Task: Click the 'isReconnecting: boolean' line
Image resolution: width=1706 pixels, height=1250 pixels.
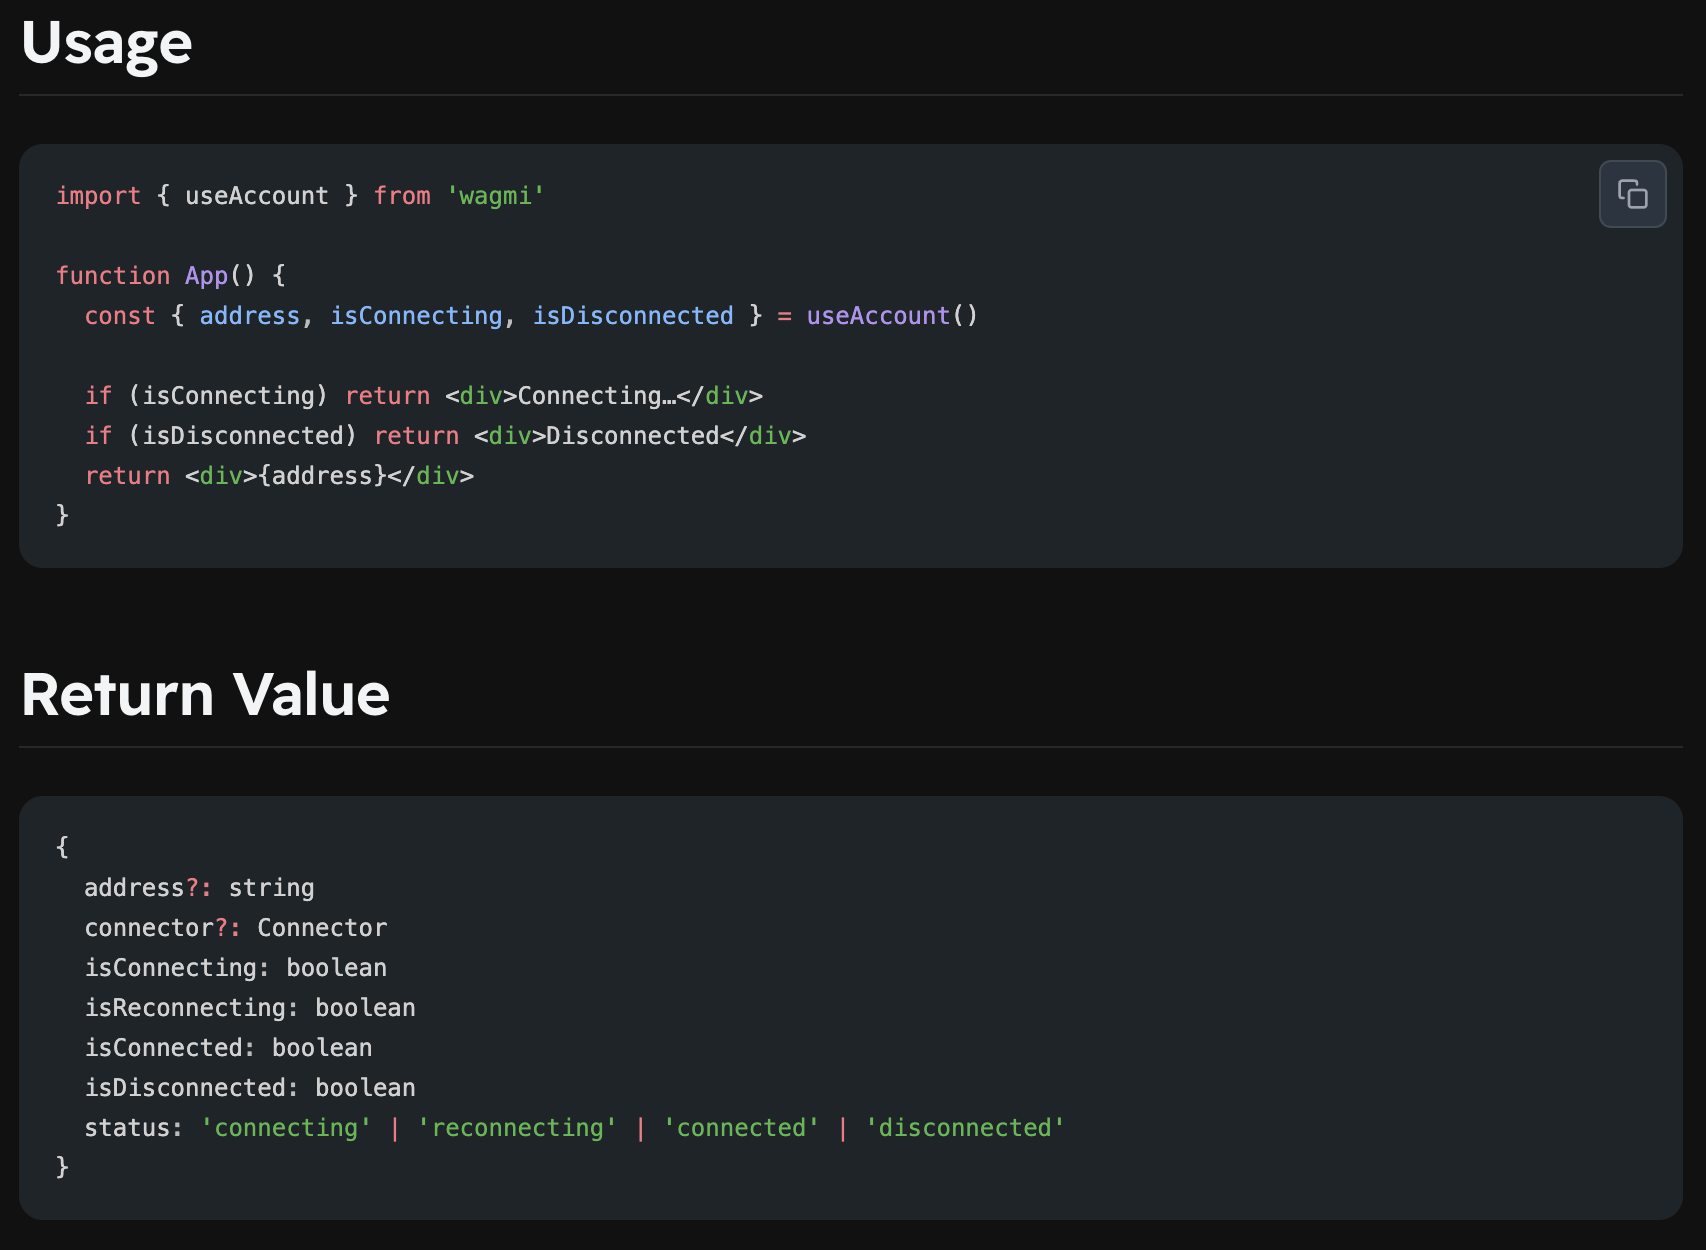Action: [249, 1008]
